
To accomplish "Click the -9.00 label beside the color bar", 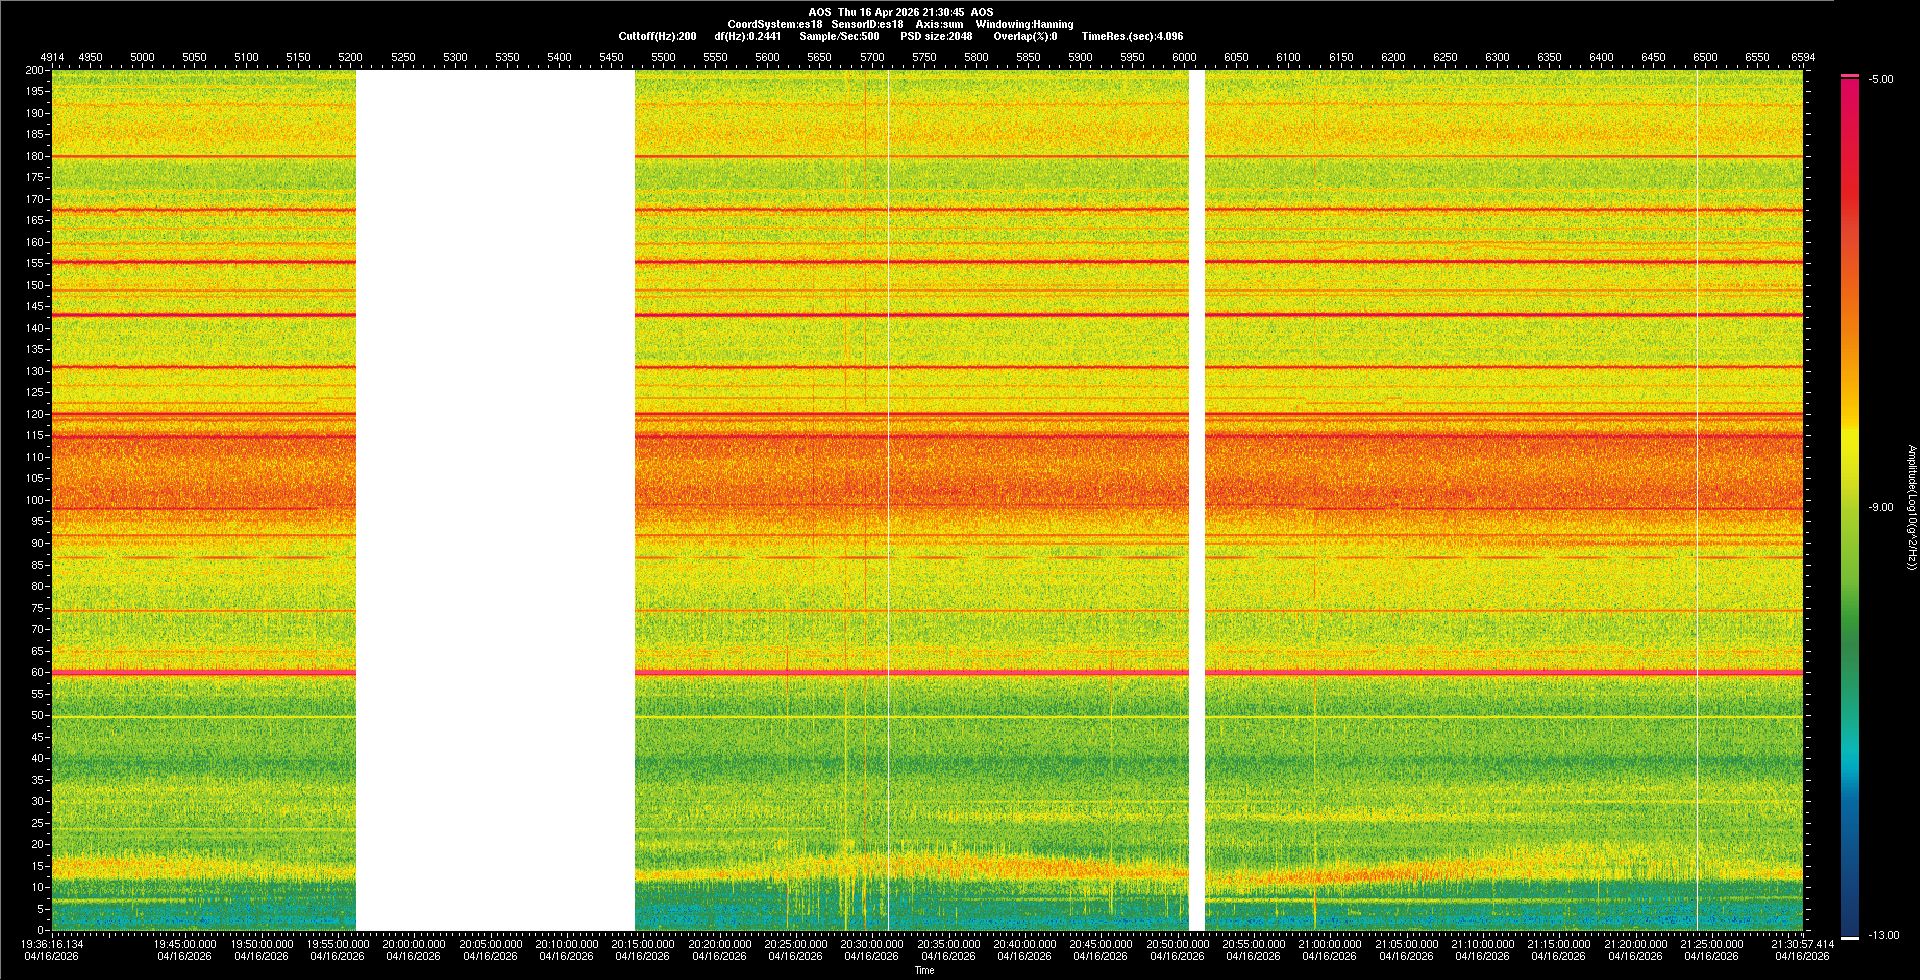I will [x=1880, y=508].
